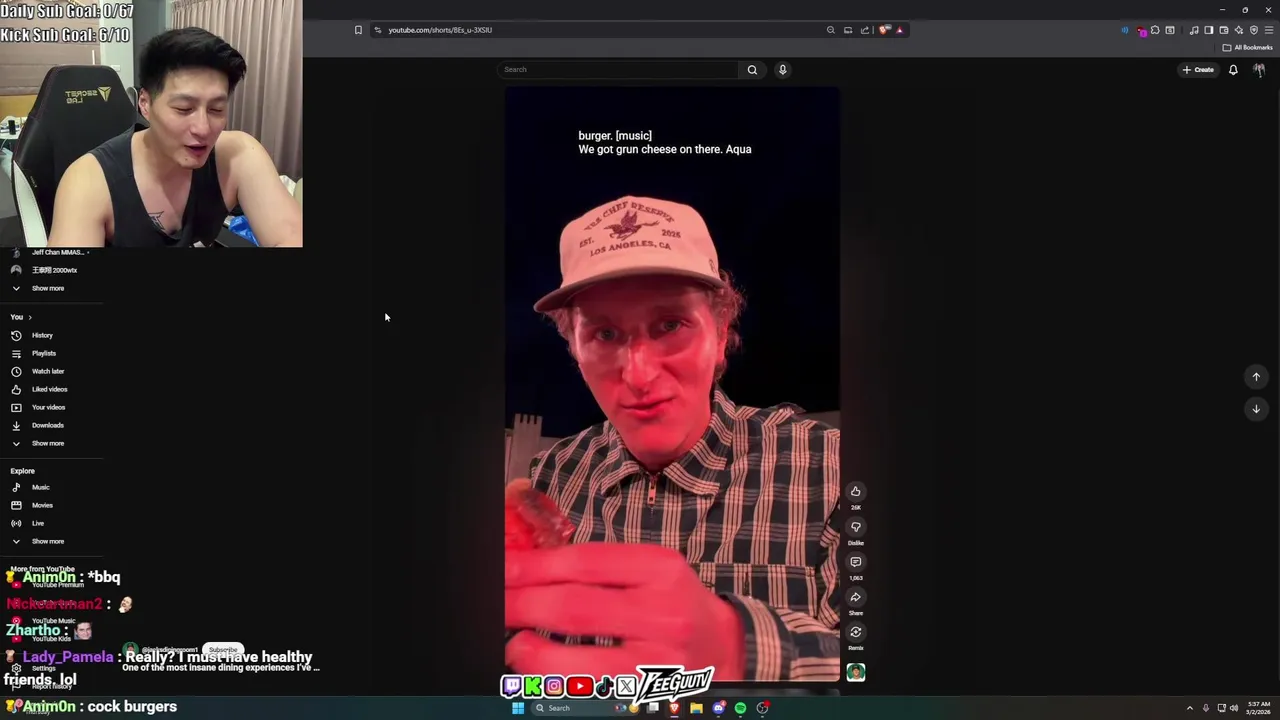The image size is (1280, 720).
Task: Open Brave Shields lion icon
Action: [x=884, y=30]
